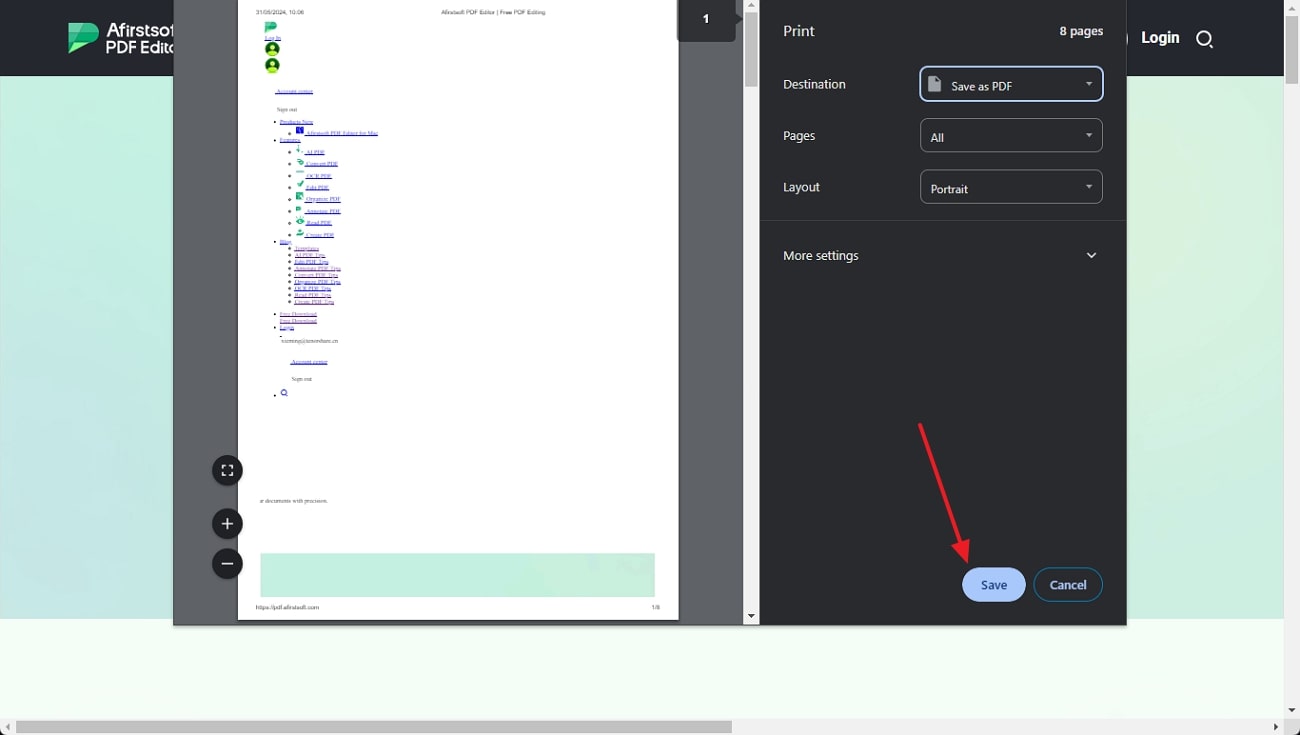
Task: Click the Afirstsoft logo in the site header
Action: [120, 38]
